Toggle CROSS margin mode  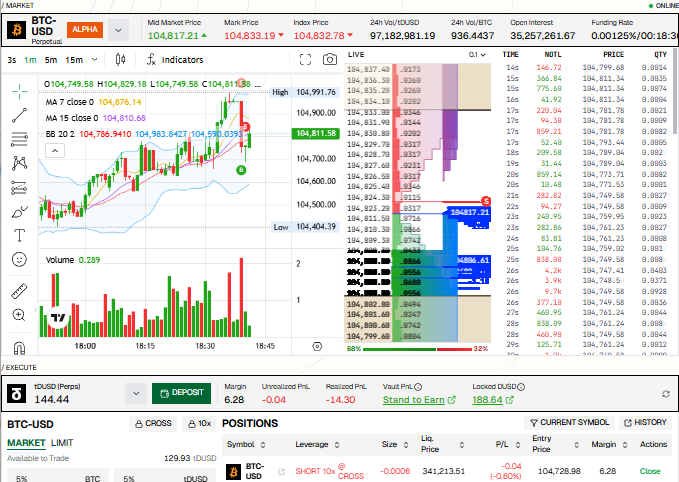click(153, 423)
